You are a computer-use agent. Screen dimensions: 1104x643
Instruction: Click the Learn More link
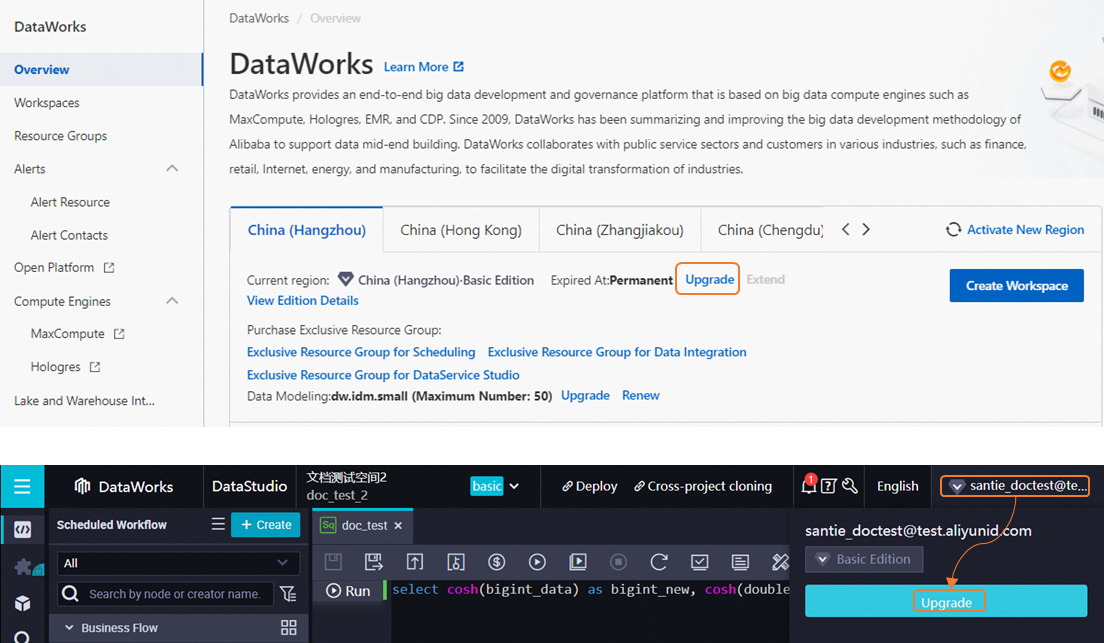424,67
